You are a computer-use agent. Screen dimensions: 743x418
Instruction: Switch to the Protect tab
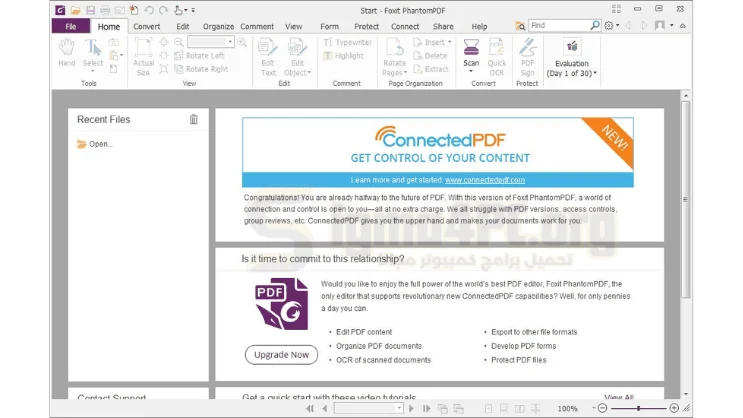pyautogui.click(x=366, y=27)
